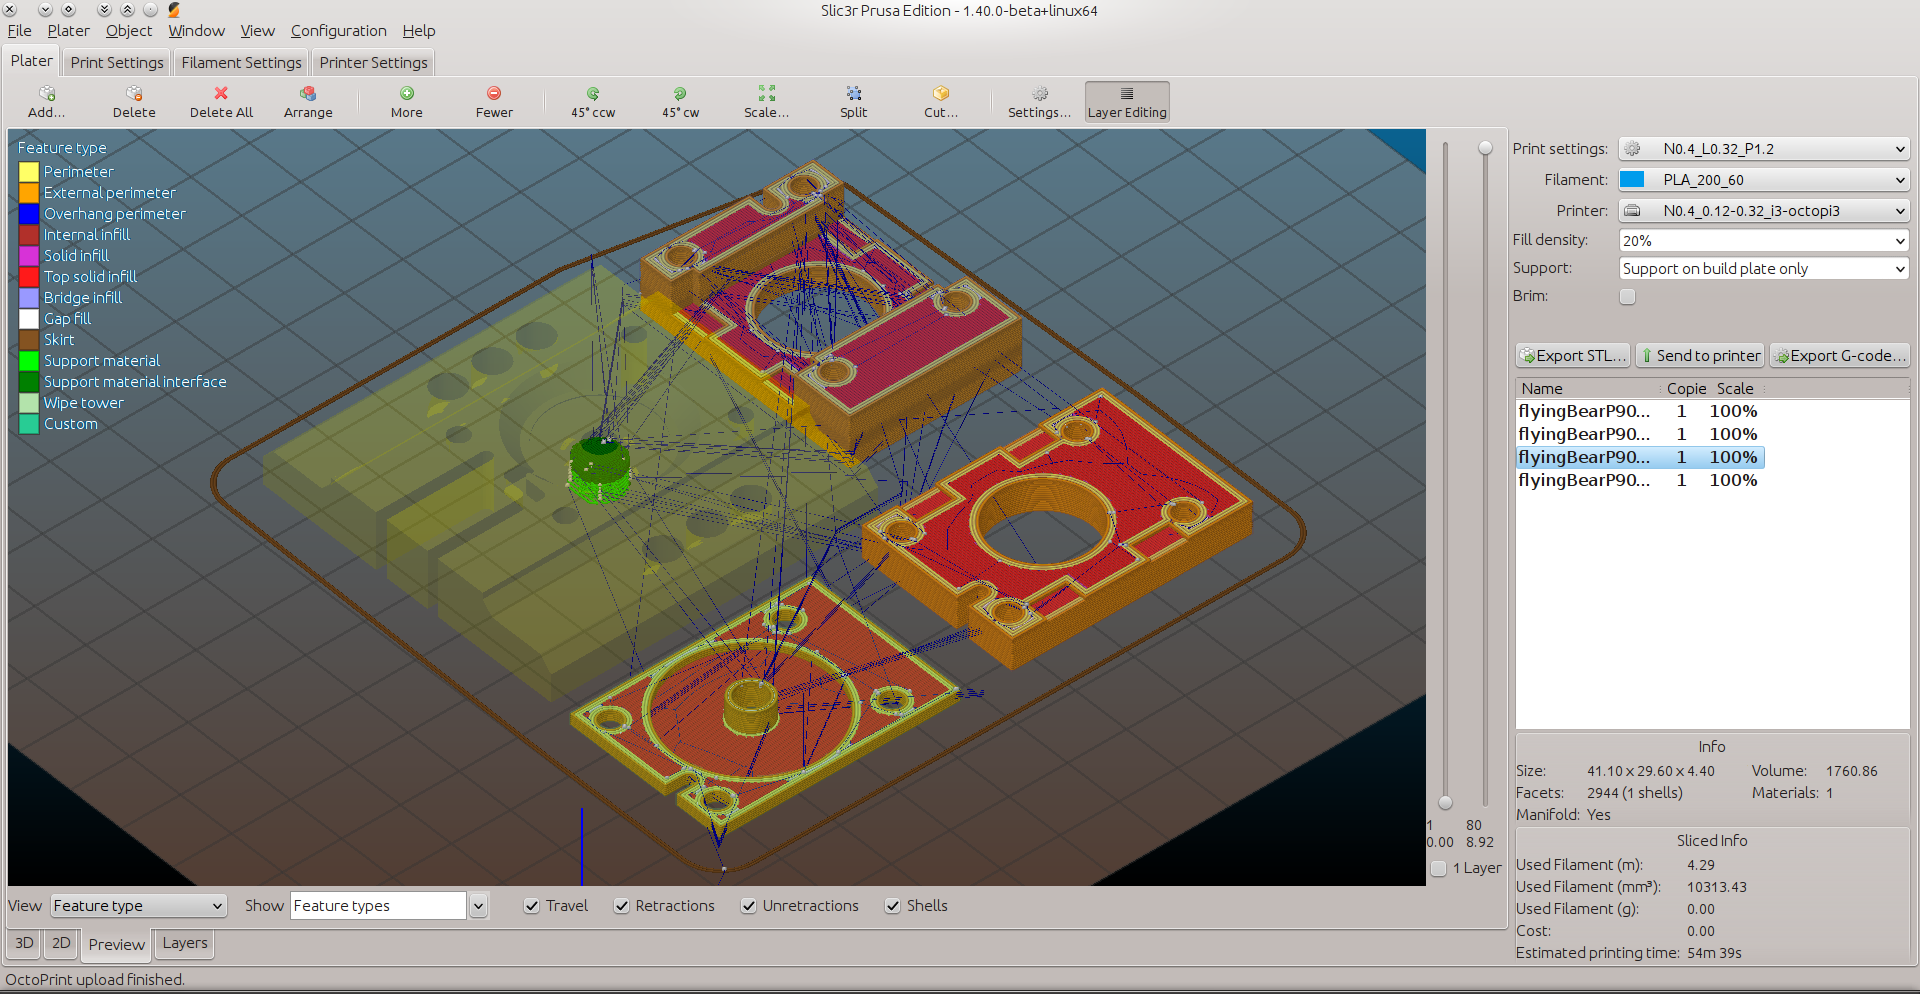This screenshot has width=1920, height=994.
Task: Split the selected object
Action: [854, 101]
